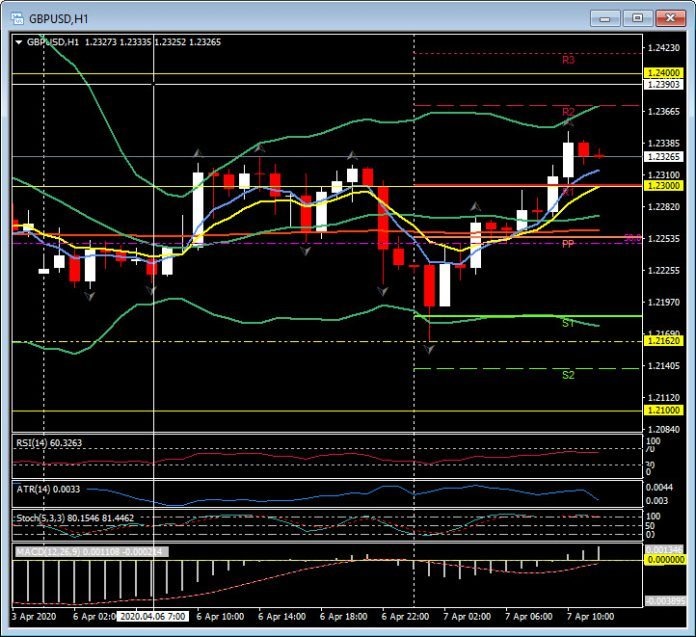The height and width of the screenshot is (637, 696).
Task: Click the 1.22535 price scale value
Action: pos(664,239)
